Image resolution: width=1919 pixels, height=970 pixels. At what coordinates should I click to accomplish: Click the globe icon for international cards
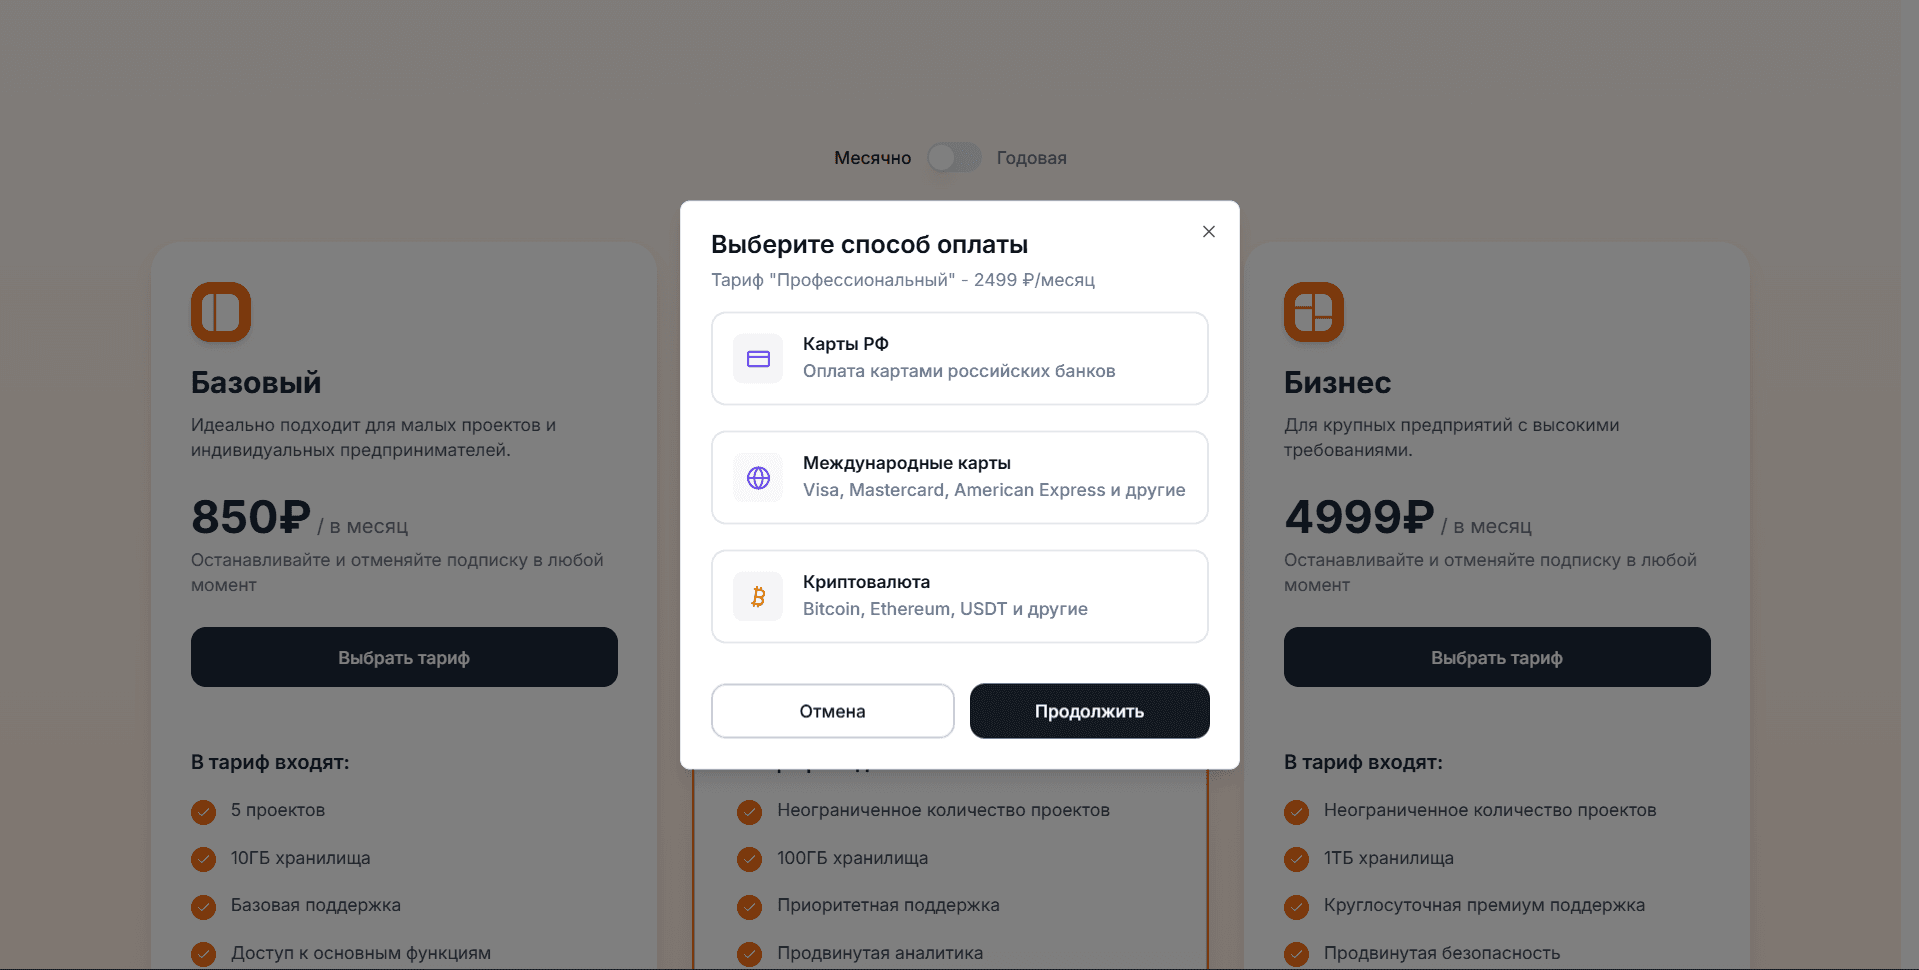pos(758,478)
